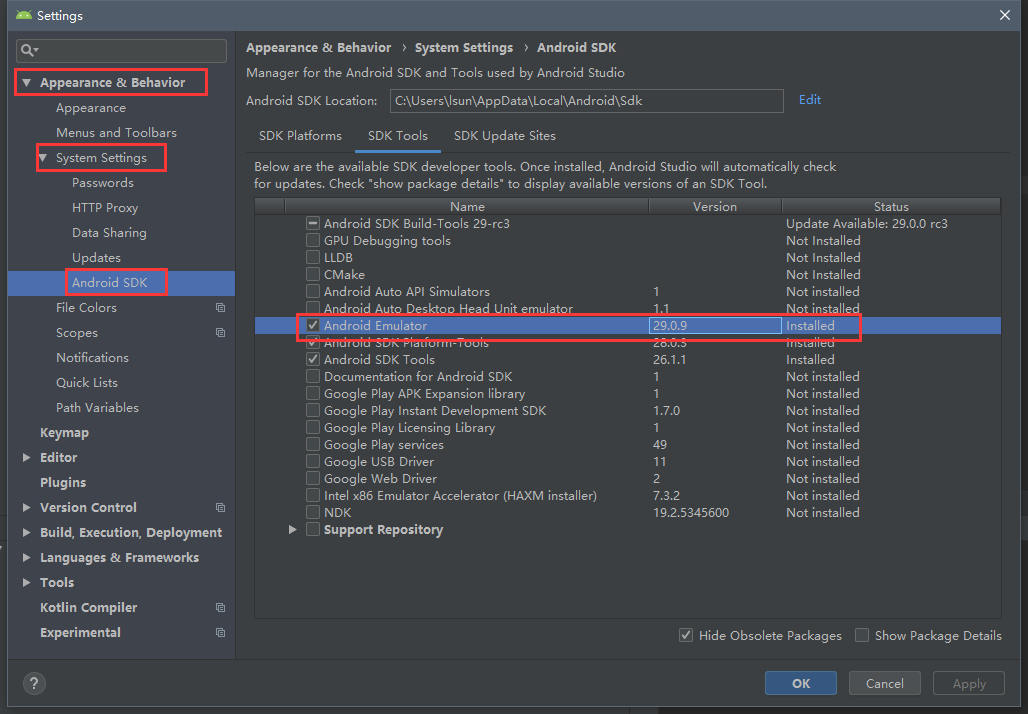Image resolution: width=1028 pixels, height=714 pixels.
Task: Check the Support Repository checkbox
Action: coord(313,530)
